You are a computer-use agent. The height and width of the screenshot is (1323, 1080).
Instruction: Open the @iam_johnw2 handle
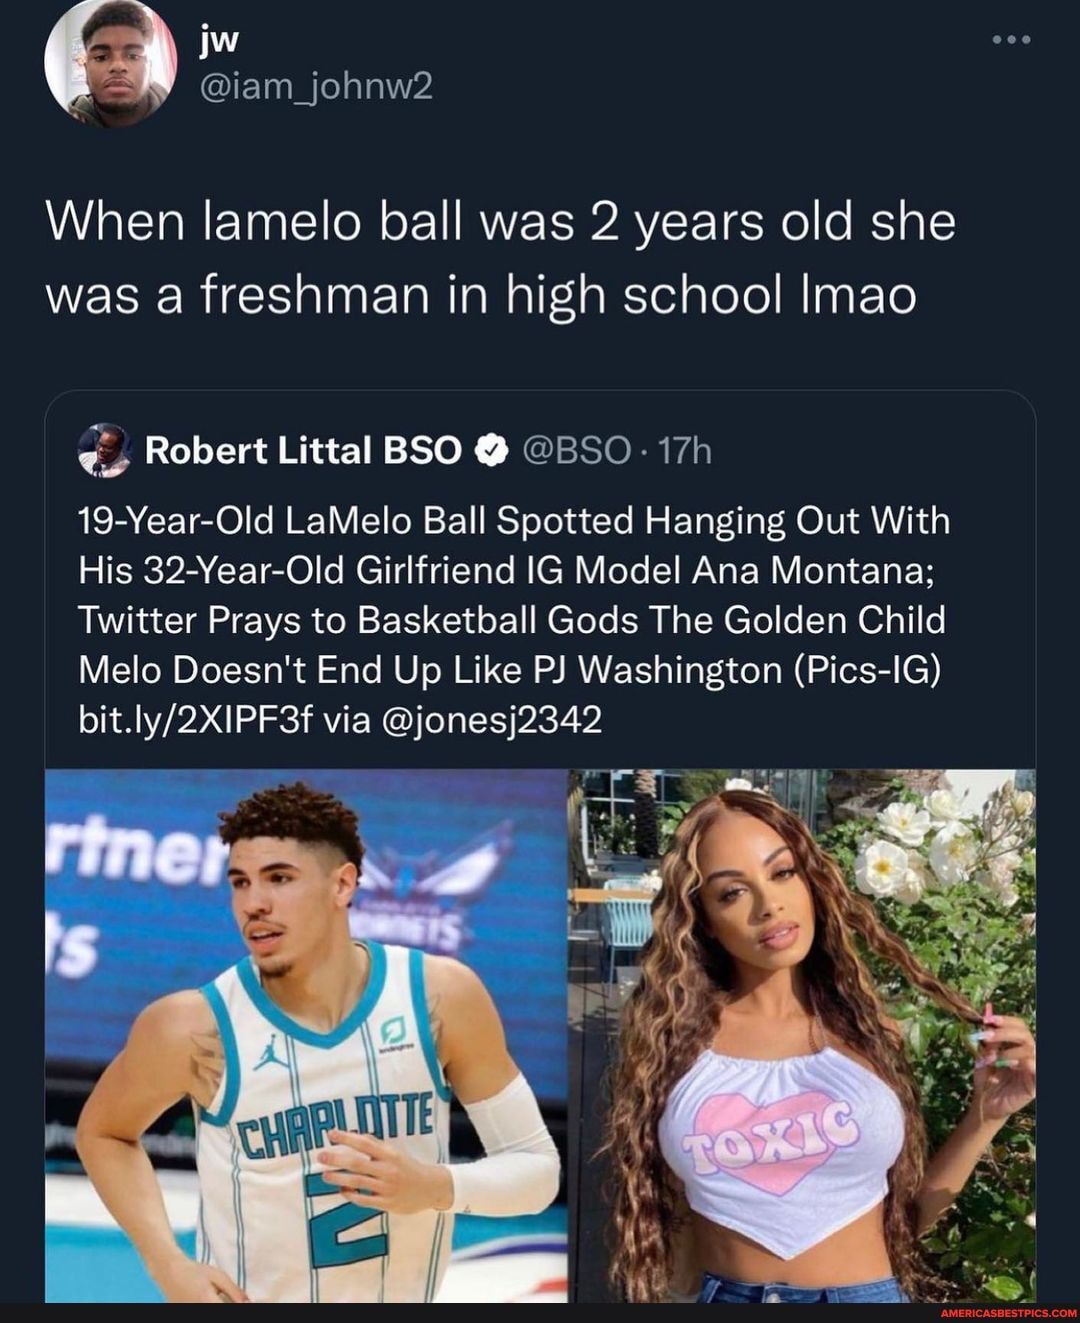(x=317, y=88)
